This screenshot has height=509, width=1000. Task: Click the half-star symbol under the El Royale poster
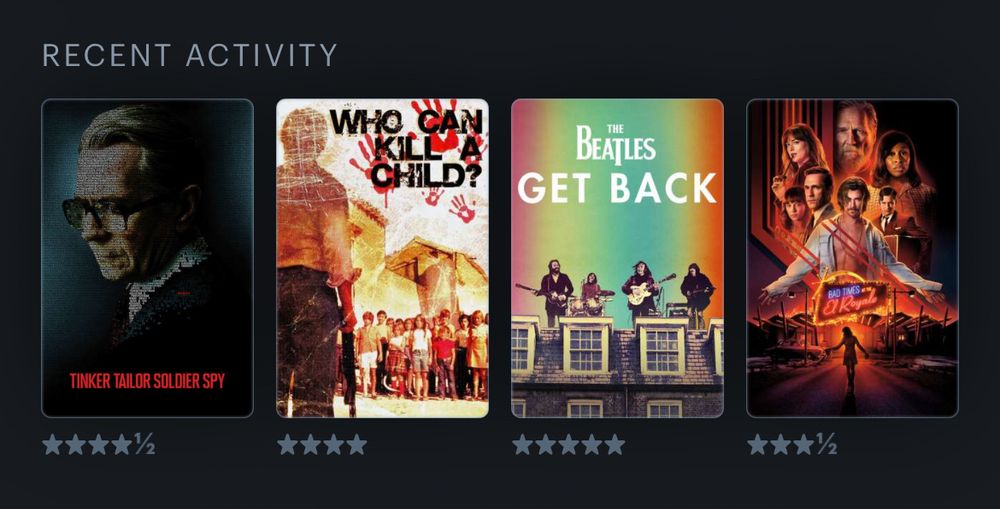click(x=827, y=445)
